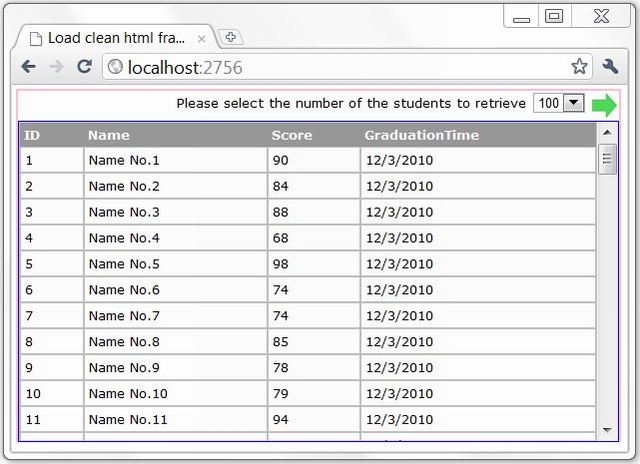Image resolution: width=640 pixels, height=464 pixels.
Task: Select the cell 'Name No.4'
Action: pyautogui.click(x=176, y=238)
